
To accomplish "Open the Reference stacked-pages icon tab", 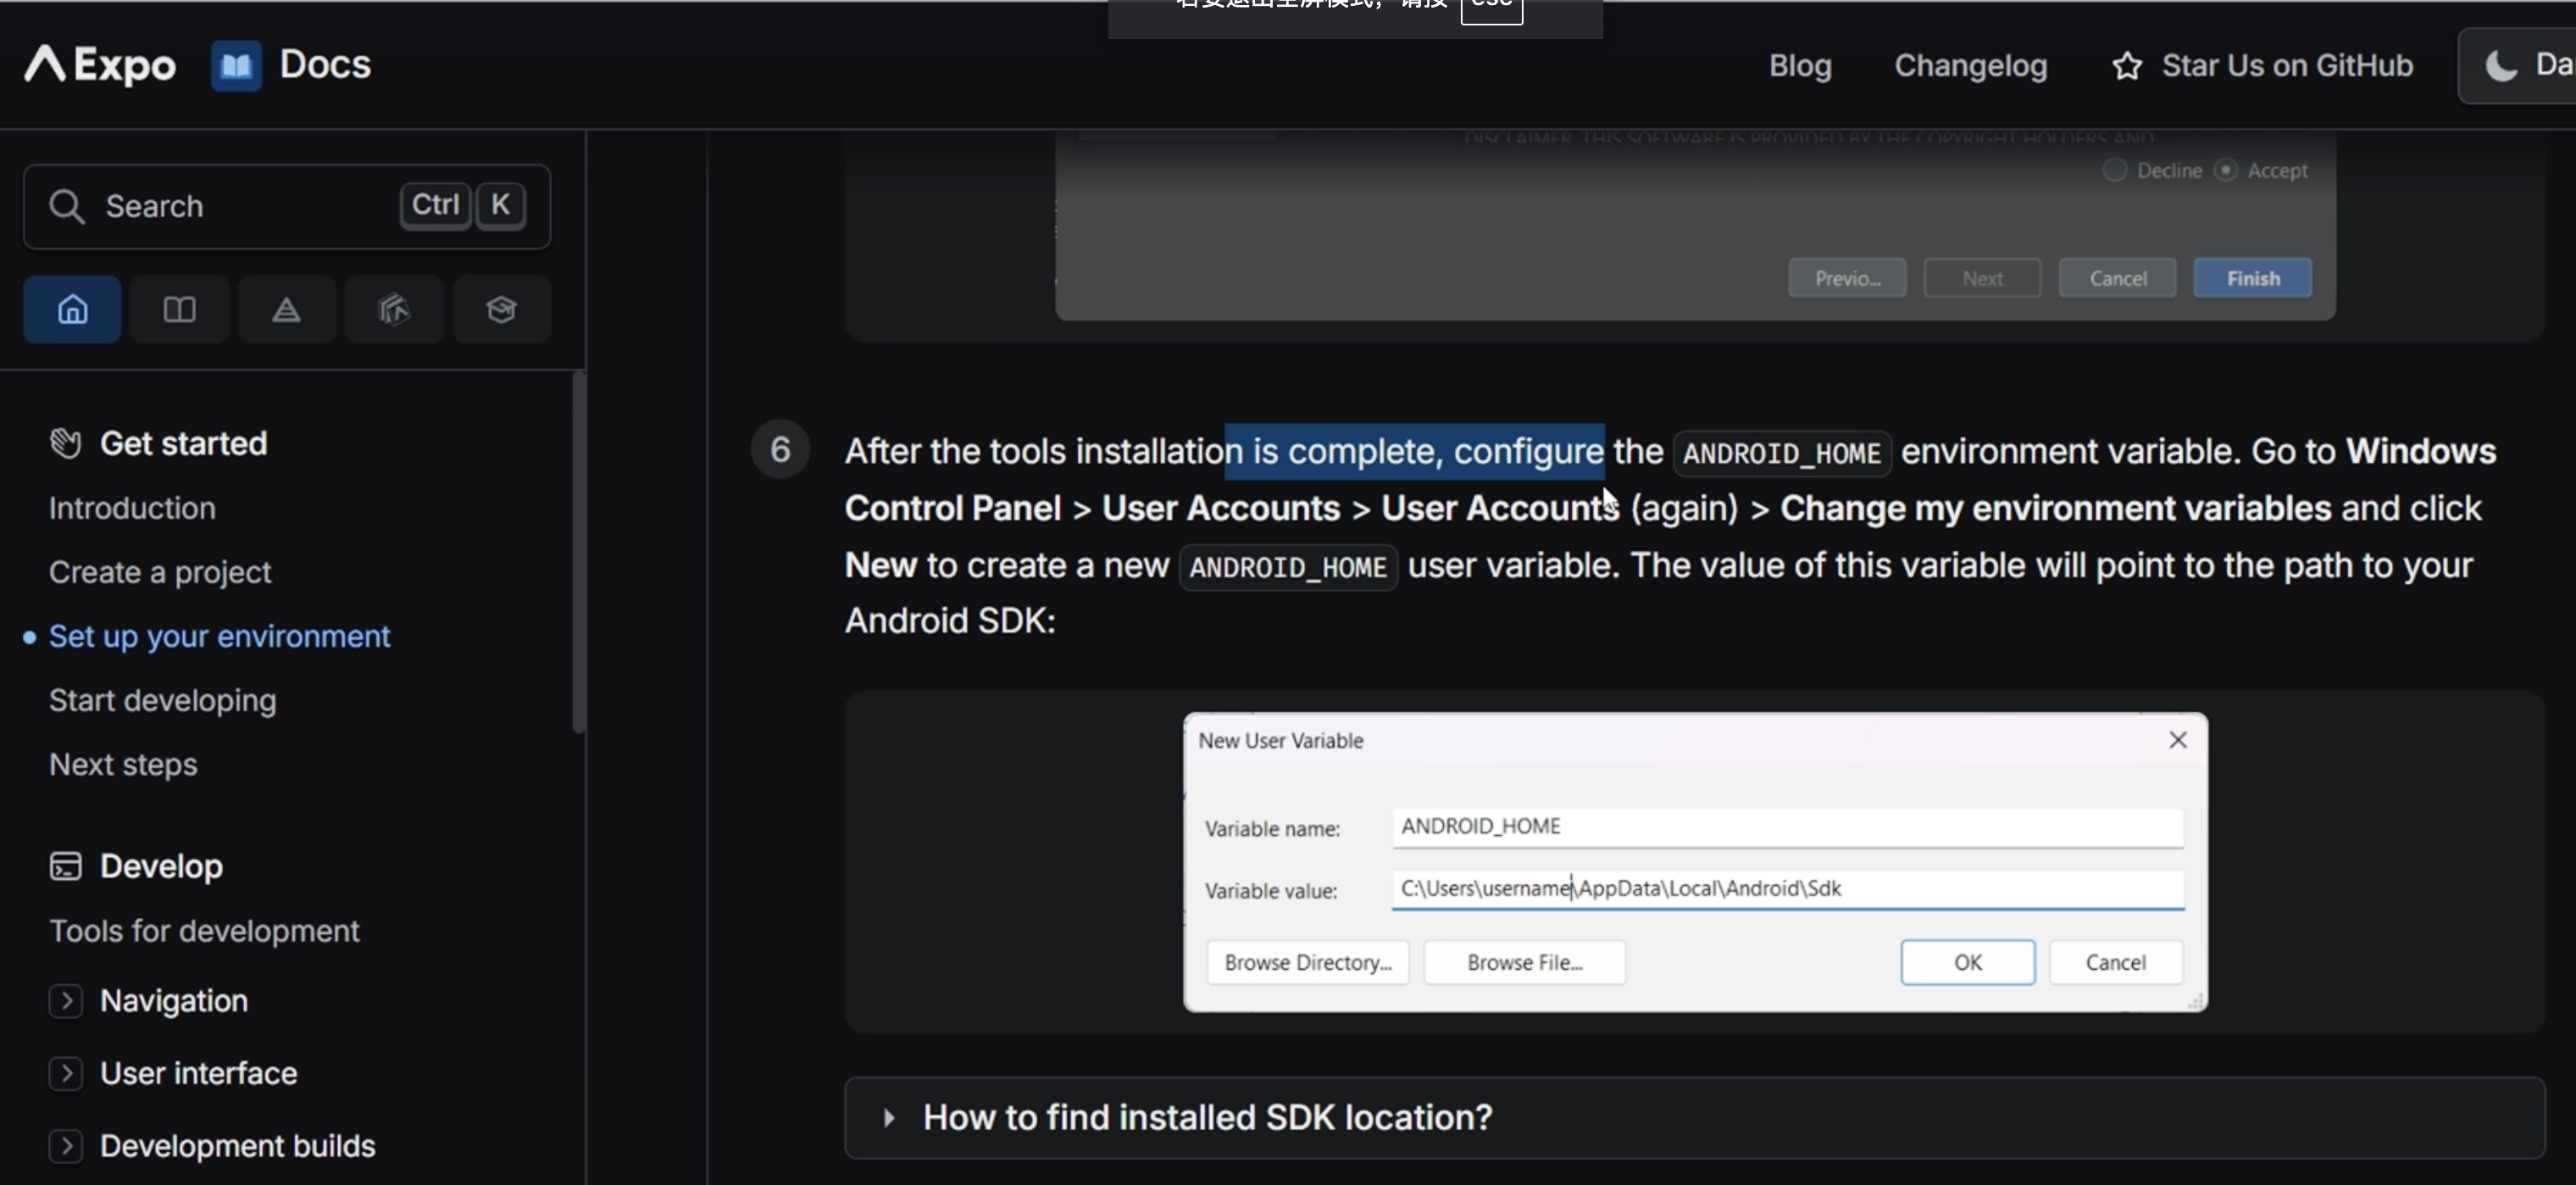I will pos(394,310).
